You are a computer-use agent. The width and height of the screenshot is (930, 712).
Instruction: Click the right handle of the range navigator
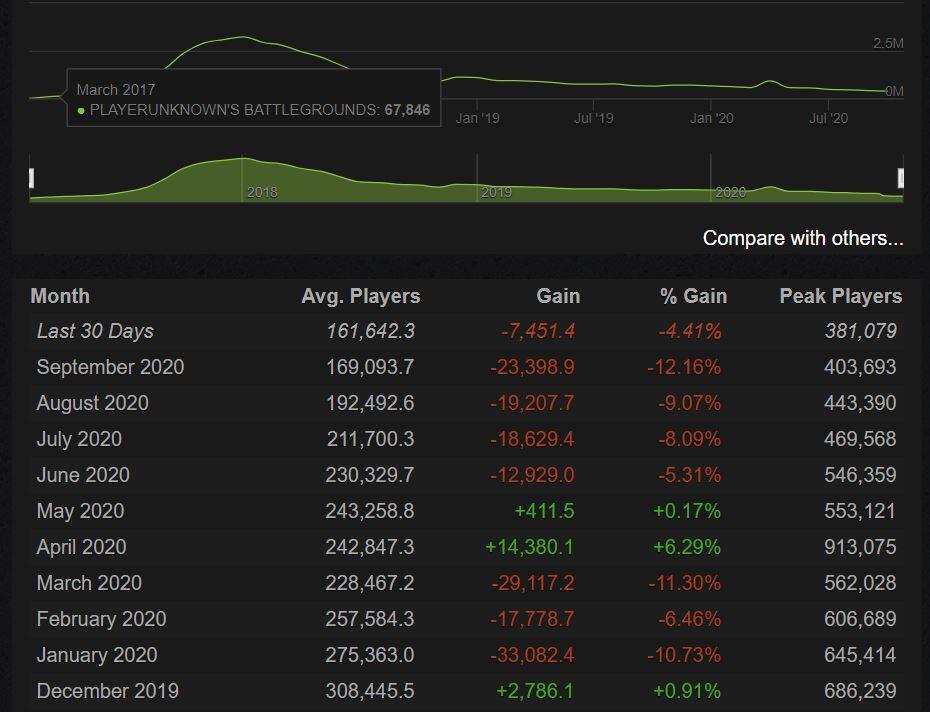point(901,178)
